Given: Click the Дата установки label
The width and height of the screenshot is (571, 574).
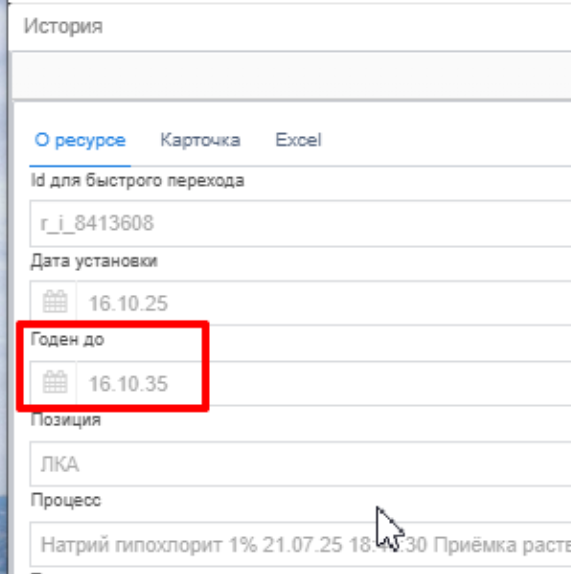Looking at the screenshot, I should pos(94,261).
